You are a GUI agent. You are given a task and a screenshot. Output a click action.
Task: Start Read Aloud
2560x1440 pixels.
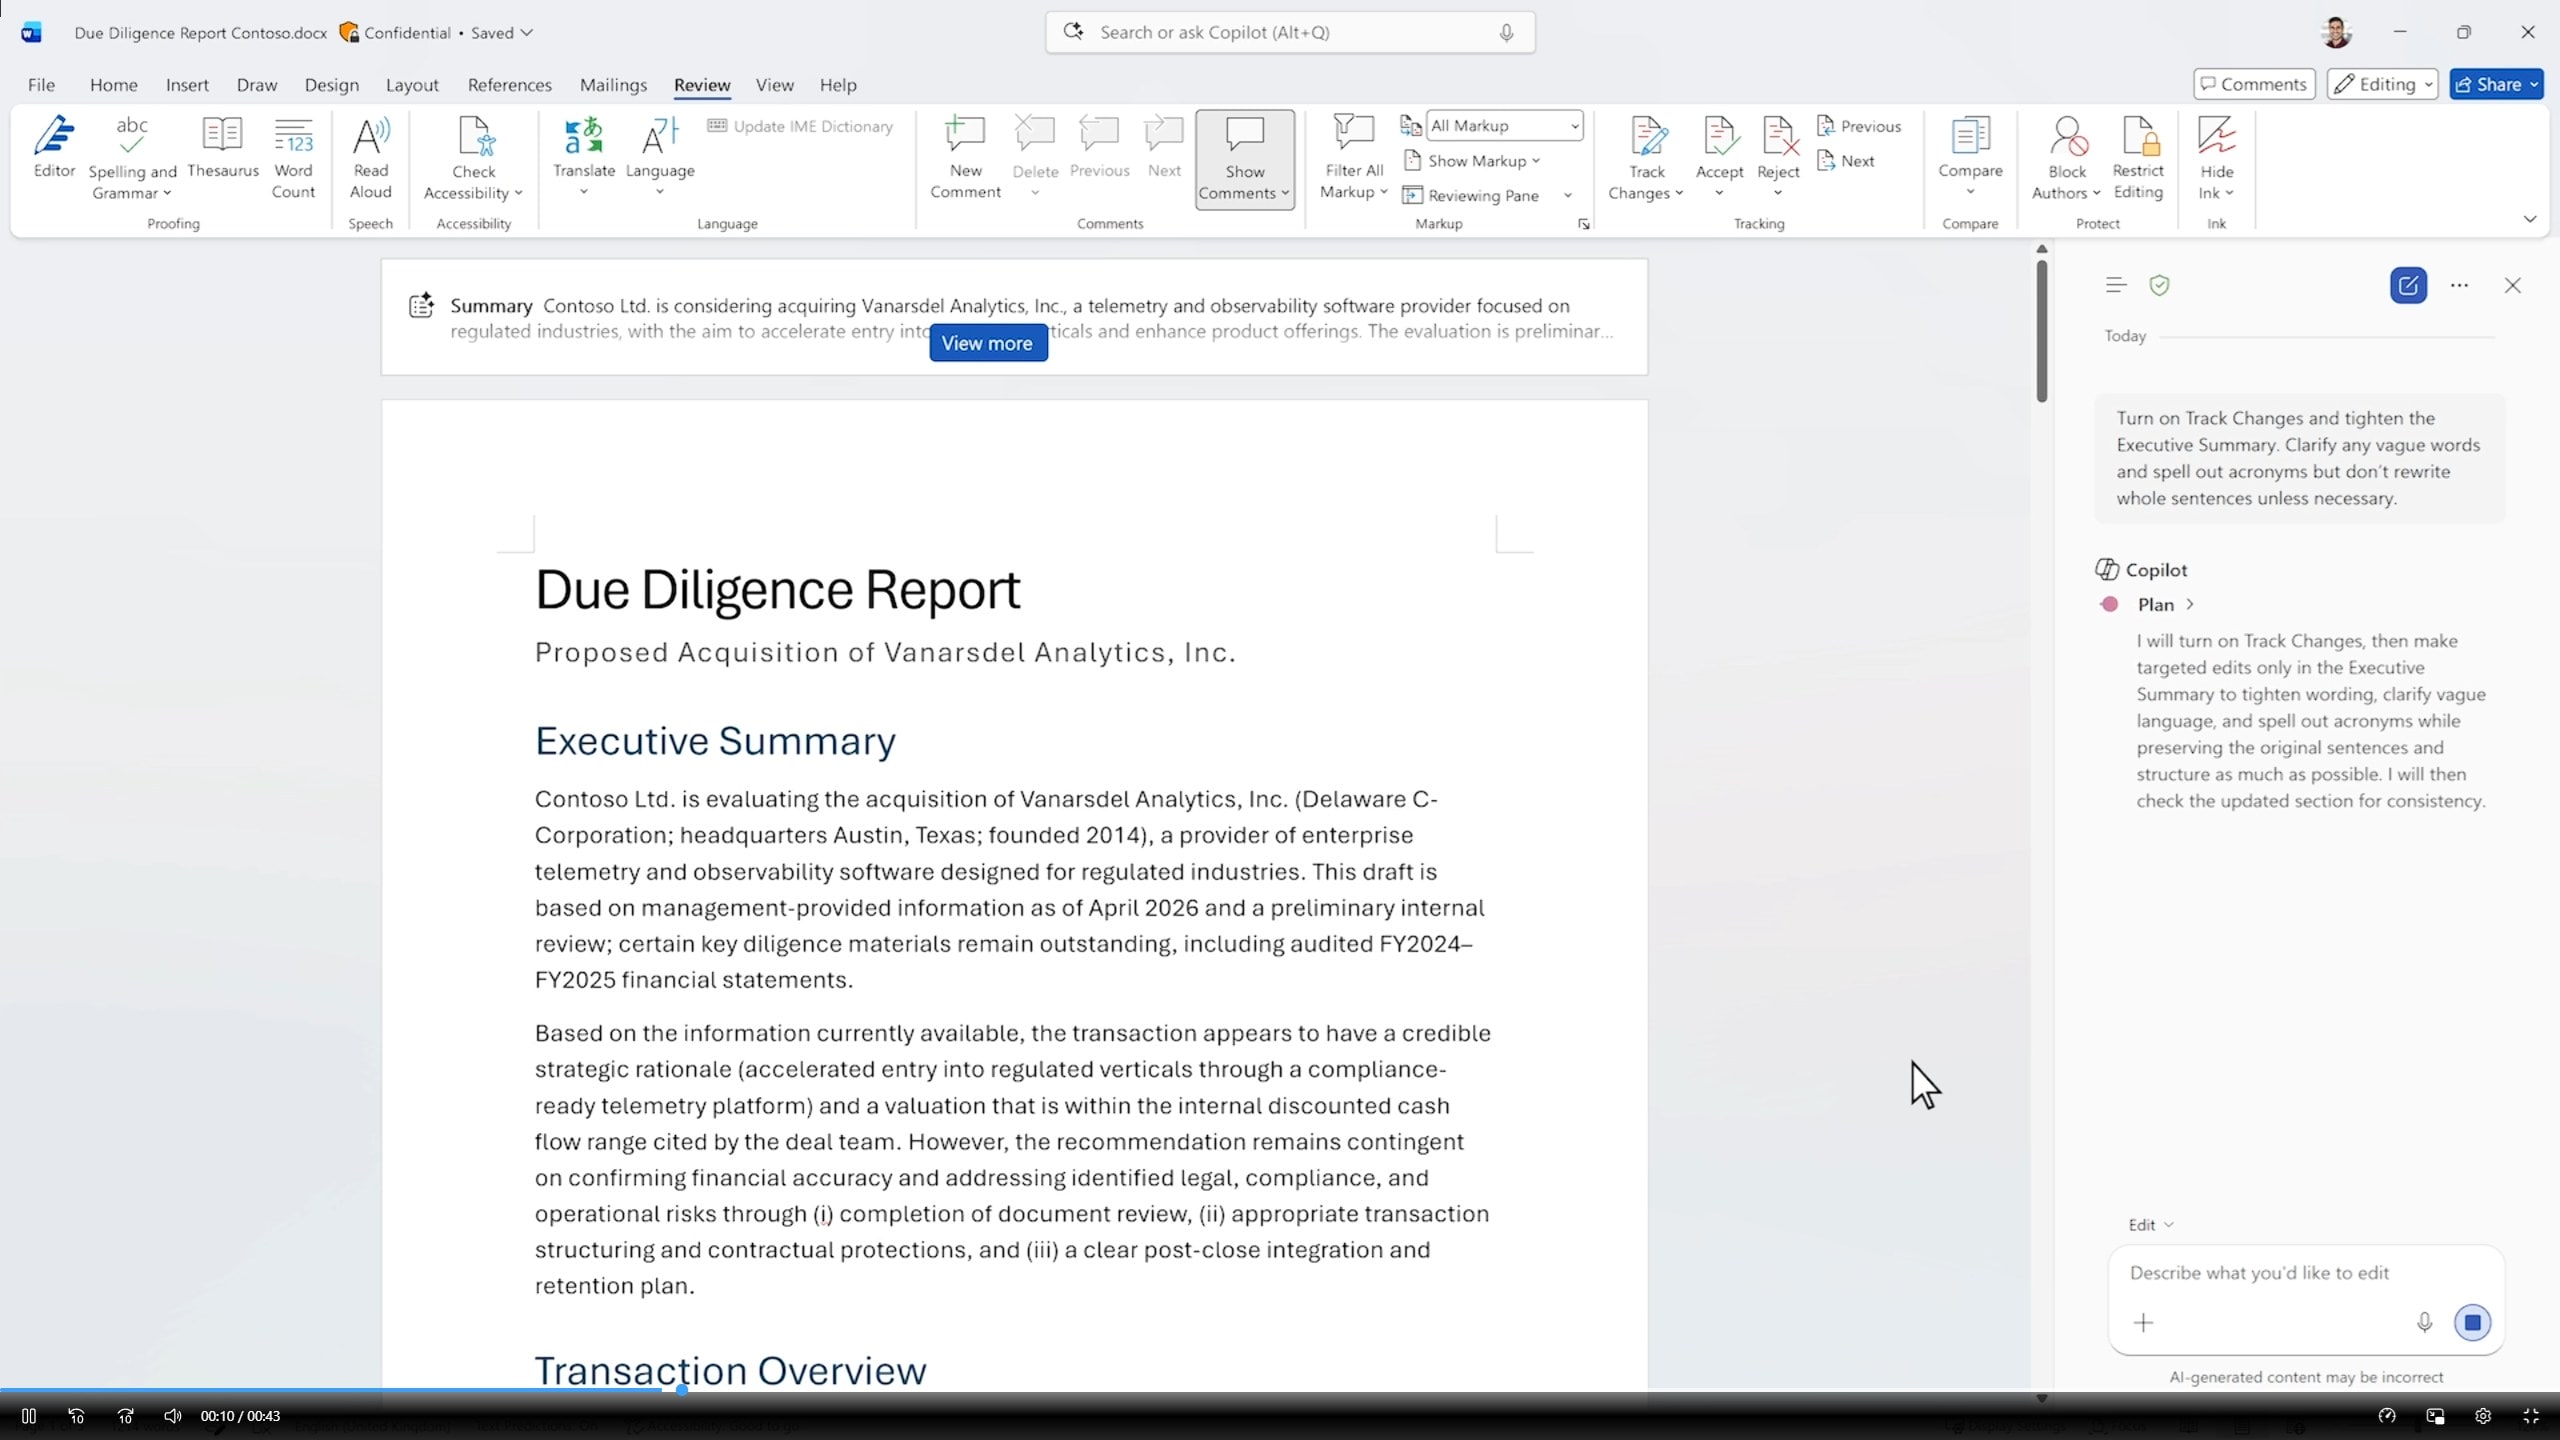(x=370, y=158)
